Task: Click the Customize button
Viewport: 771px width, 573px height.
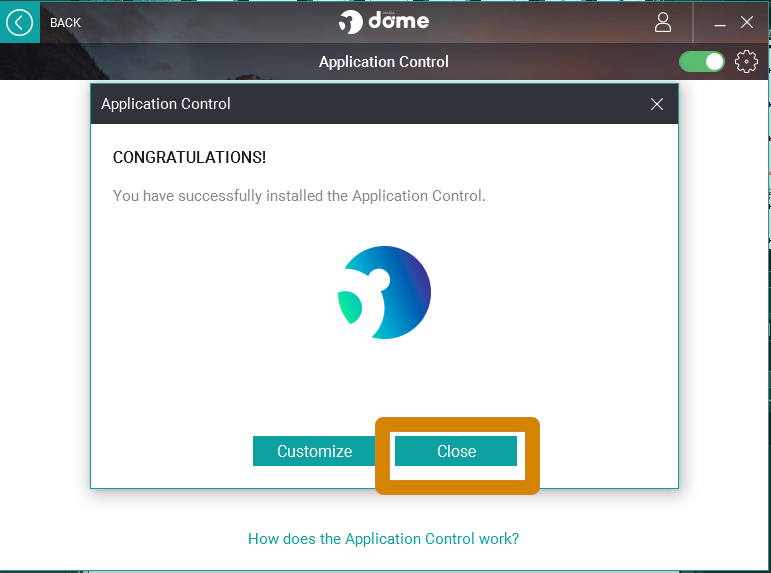Action: (314, 451)
